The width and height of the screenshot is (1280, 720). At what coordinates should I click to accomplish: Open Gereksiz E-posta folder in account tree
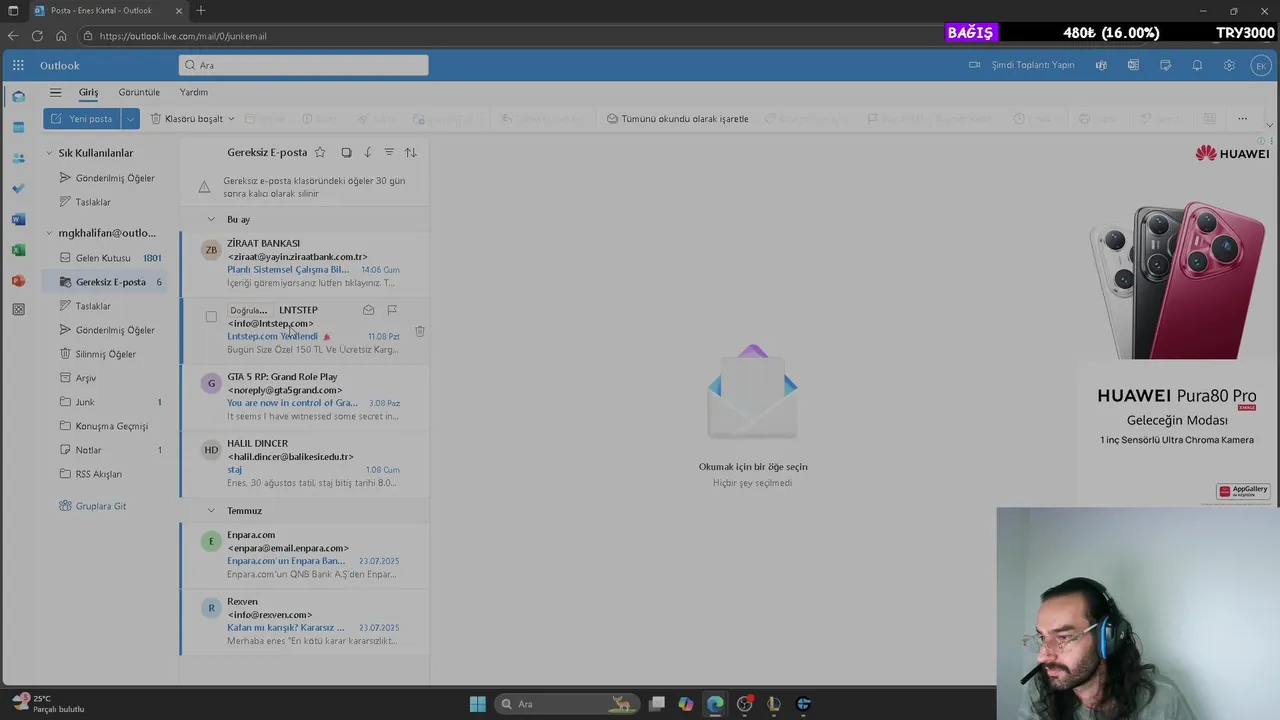[x=104, y=282]
